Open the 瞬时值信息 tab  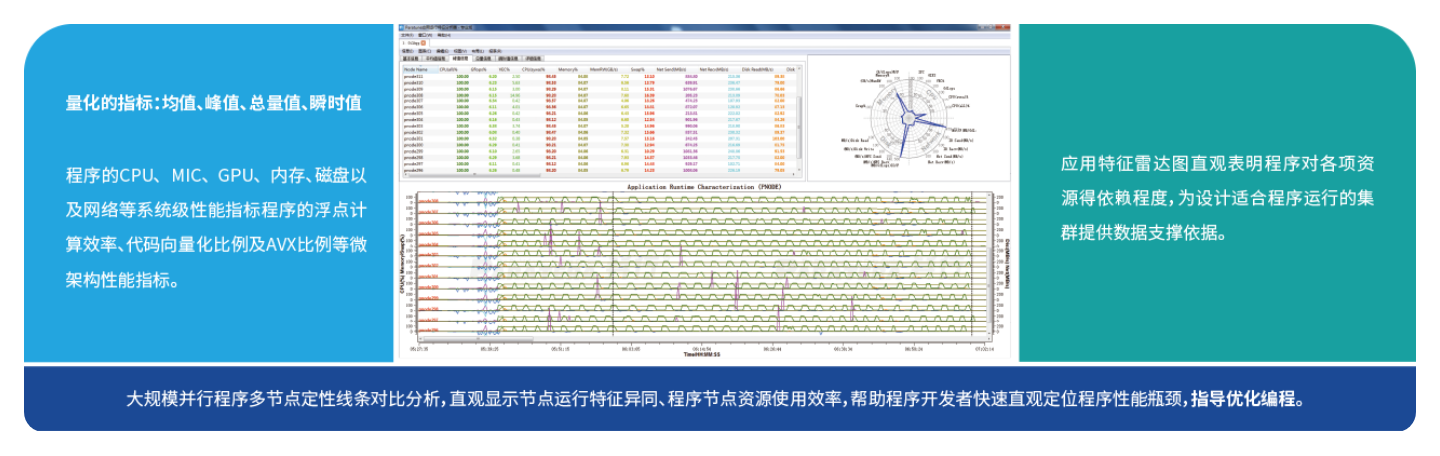pyautogui.click(x=510, y=59)
